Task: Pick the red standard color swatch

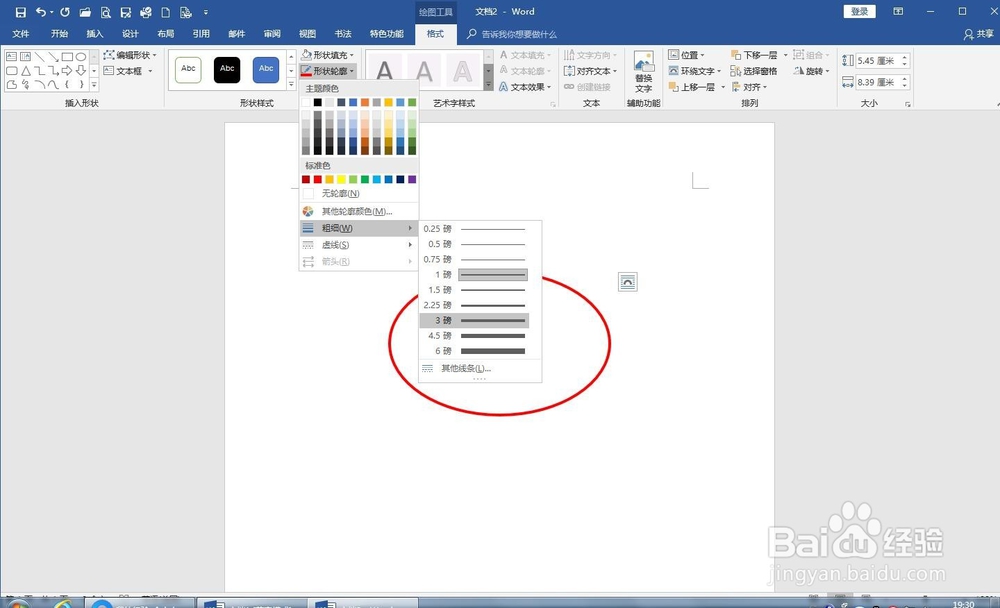Action: pyautogui.click(x=318, y=179)
